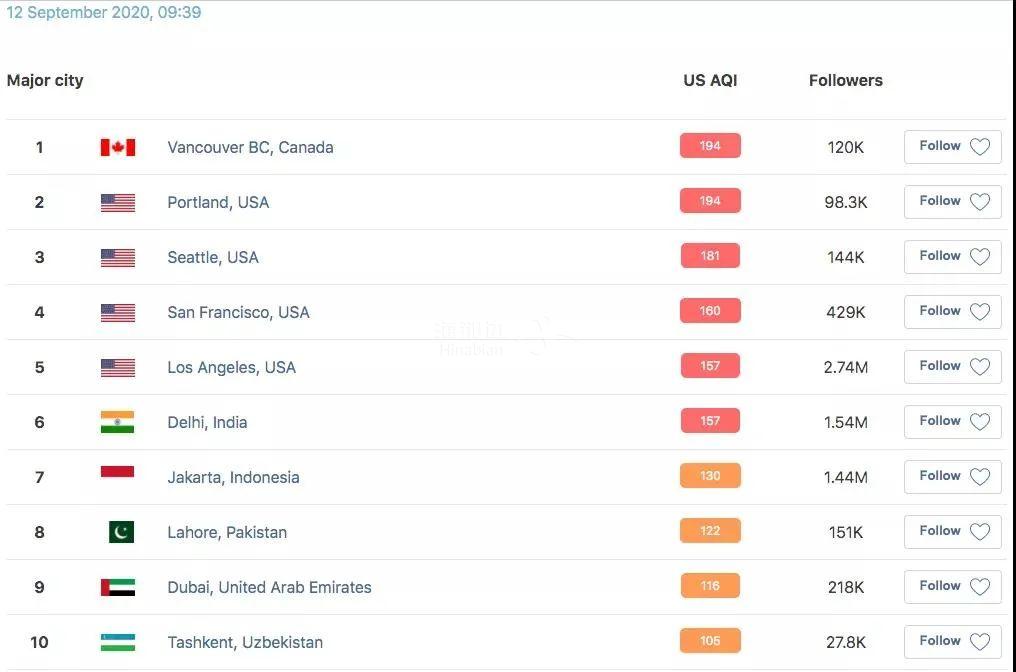Follow Vancouver BC, Canada
The image size is (1016, 672).
tap(952, 146)
